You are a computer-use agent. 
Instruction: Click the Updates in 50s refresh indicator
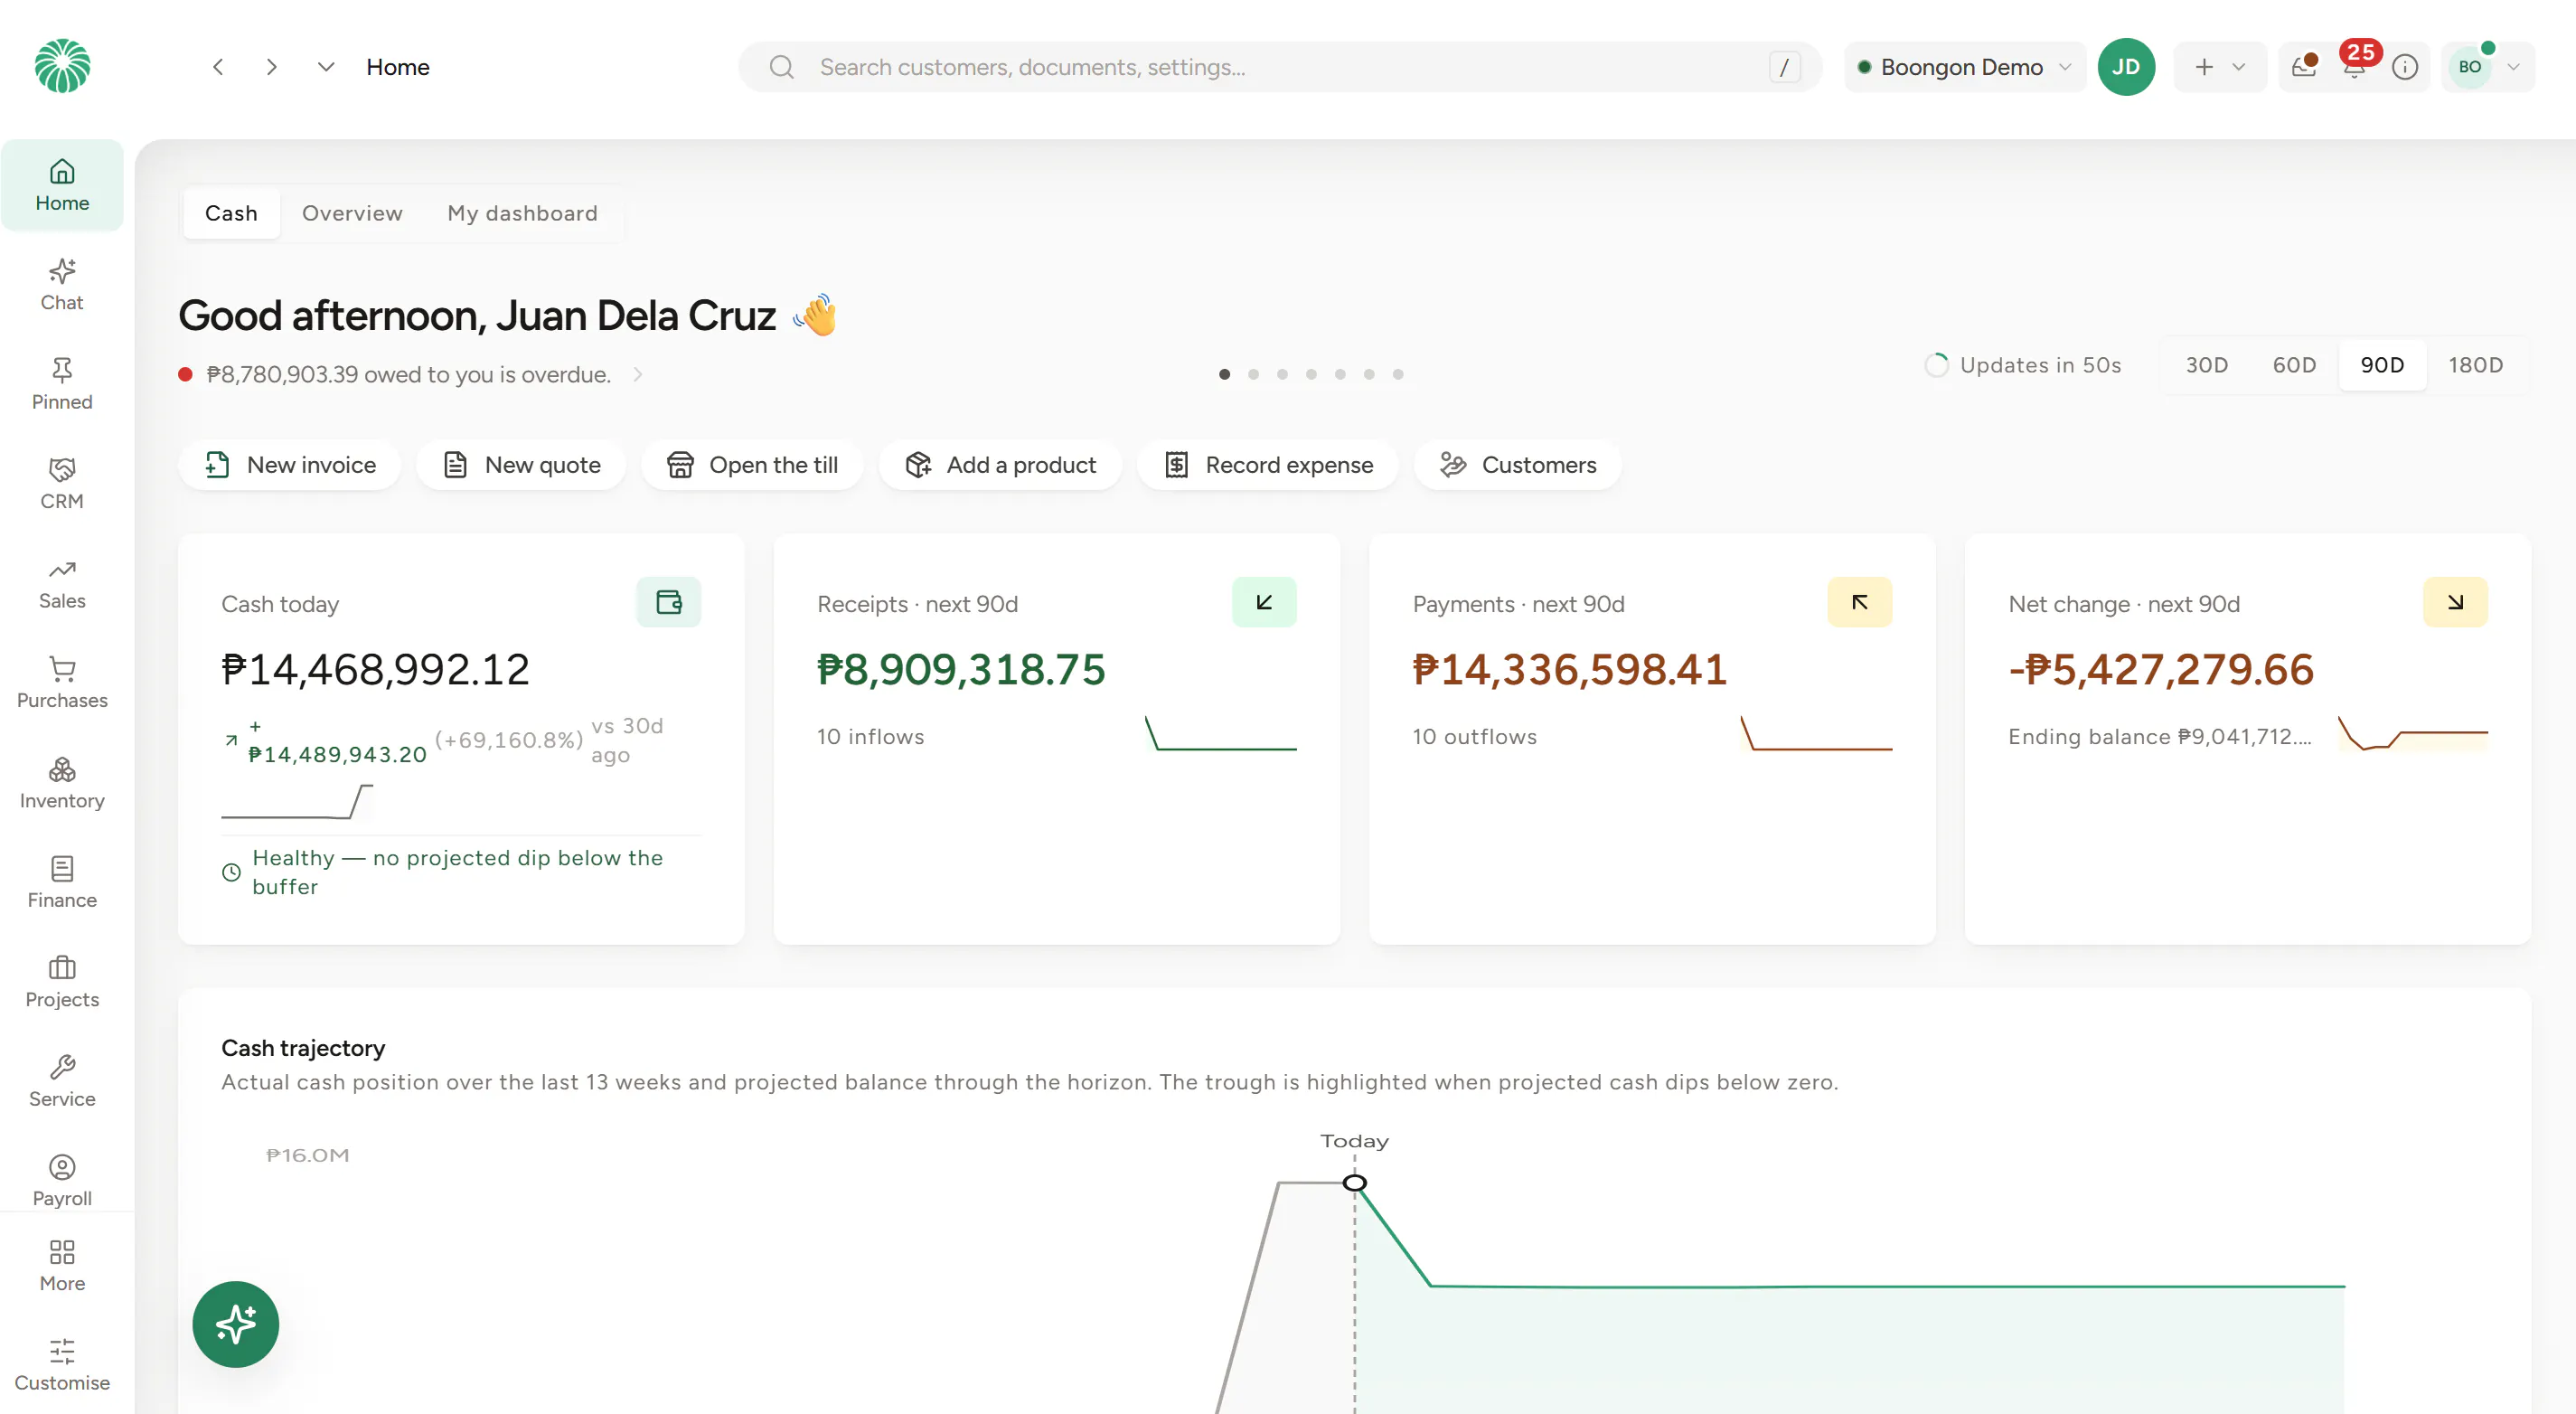click(x=2023, y=365)
